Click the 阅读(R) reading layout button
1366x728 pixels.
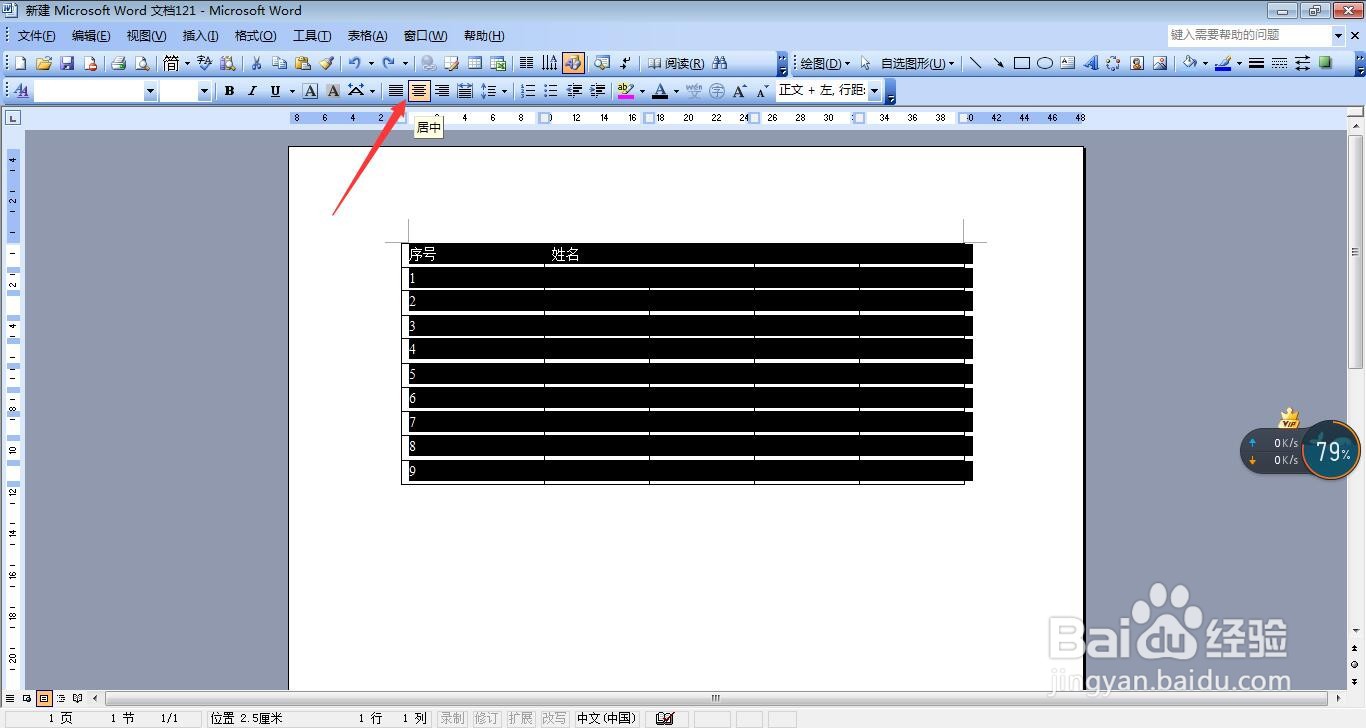pyautogui.click(x=675, y=63)
